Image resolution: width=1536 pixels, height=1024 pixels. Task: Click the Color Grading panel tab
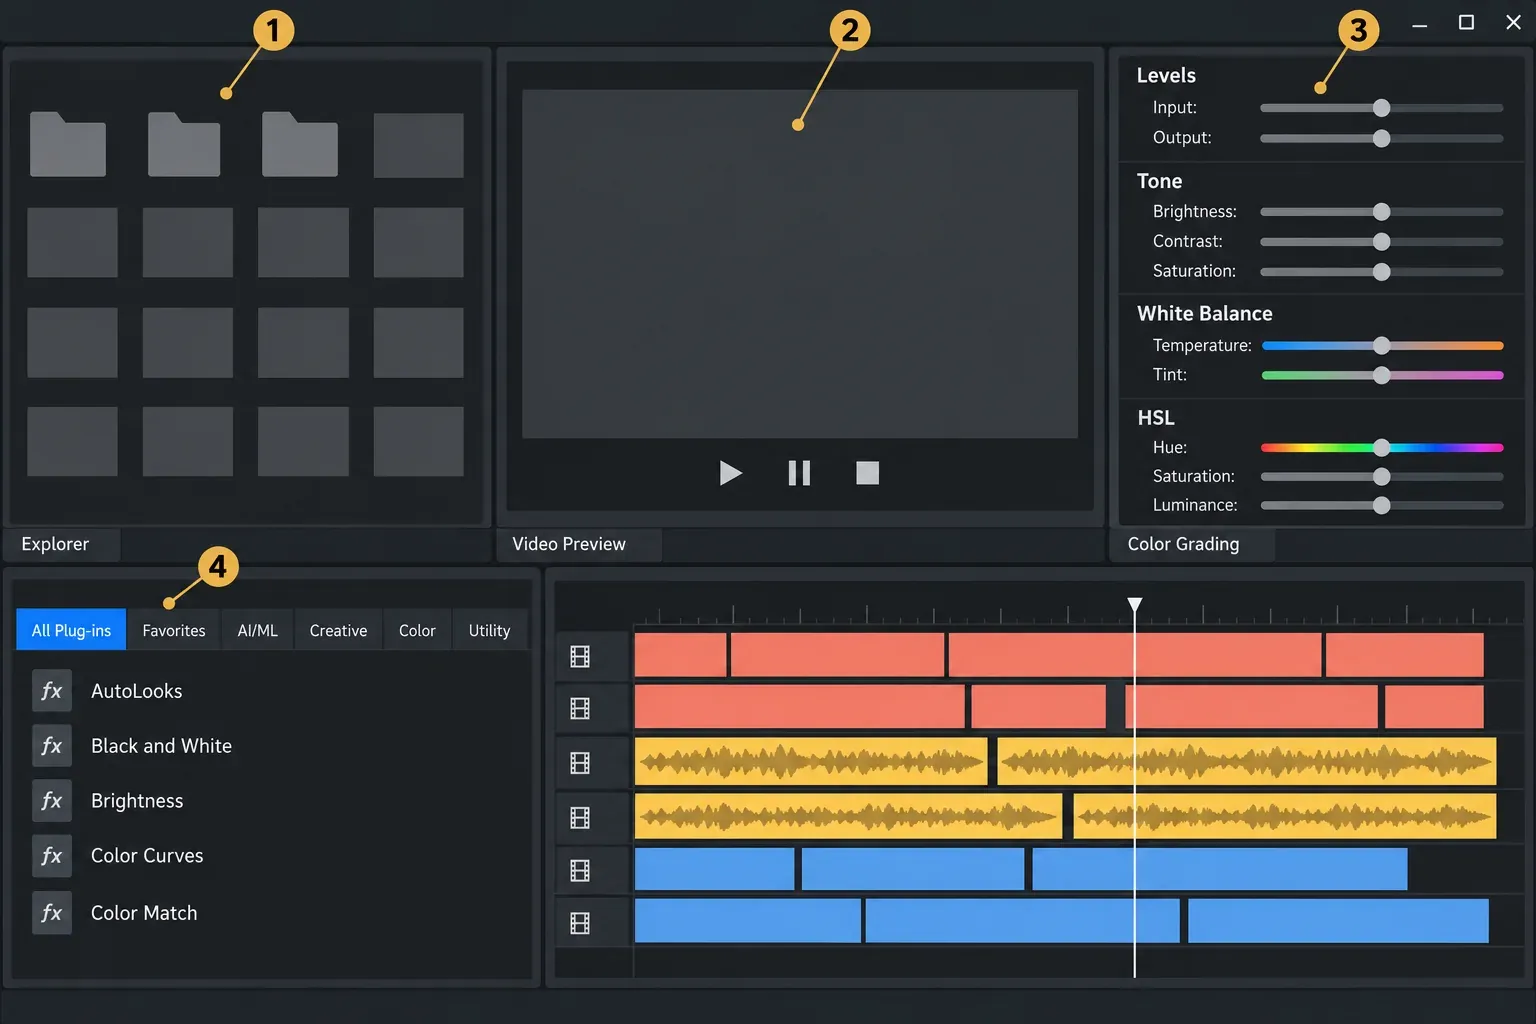point(1192,544)
